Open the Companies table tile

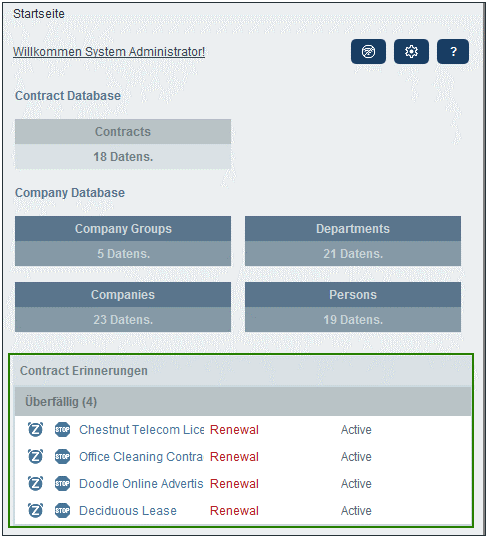pyautogui.click(x=123, y=307)
